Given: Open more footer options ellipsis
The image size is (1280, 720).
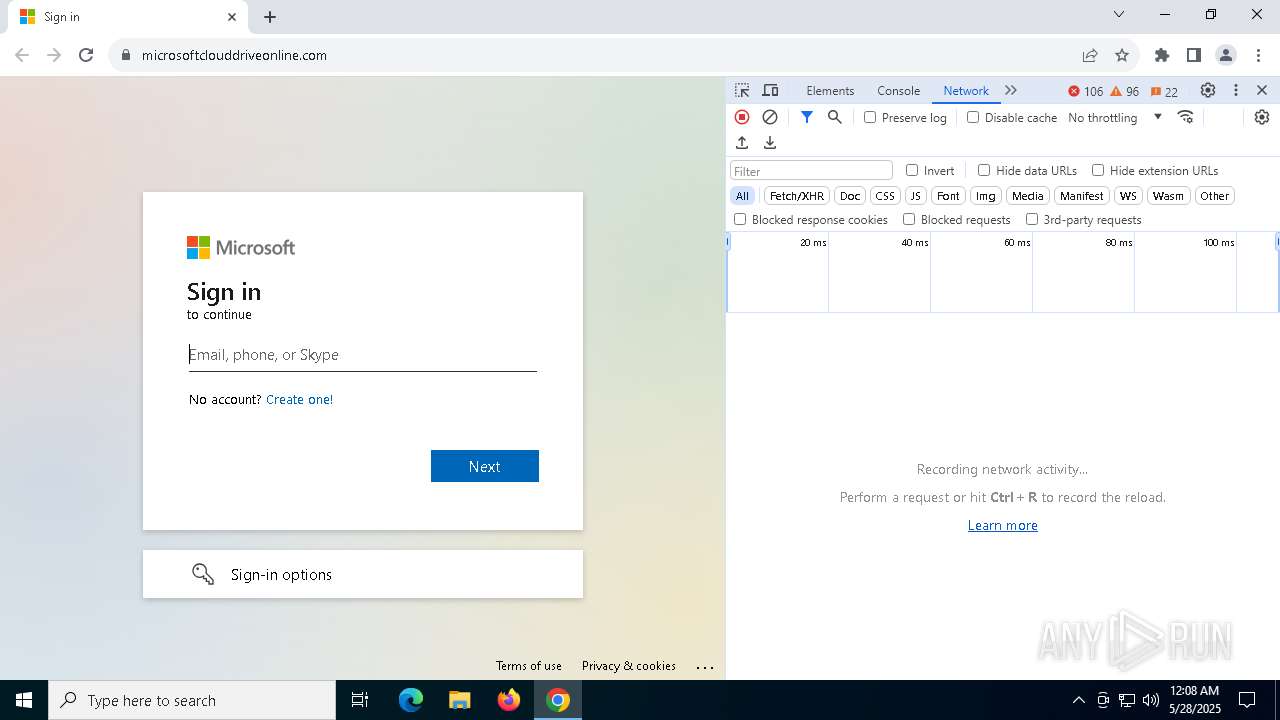Looking at the screenshot, I should click(705, 667).
